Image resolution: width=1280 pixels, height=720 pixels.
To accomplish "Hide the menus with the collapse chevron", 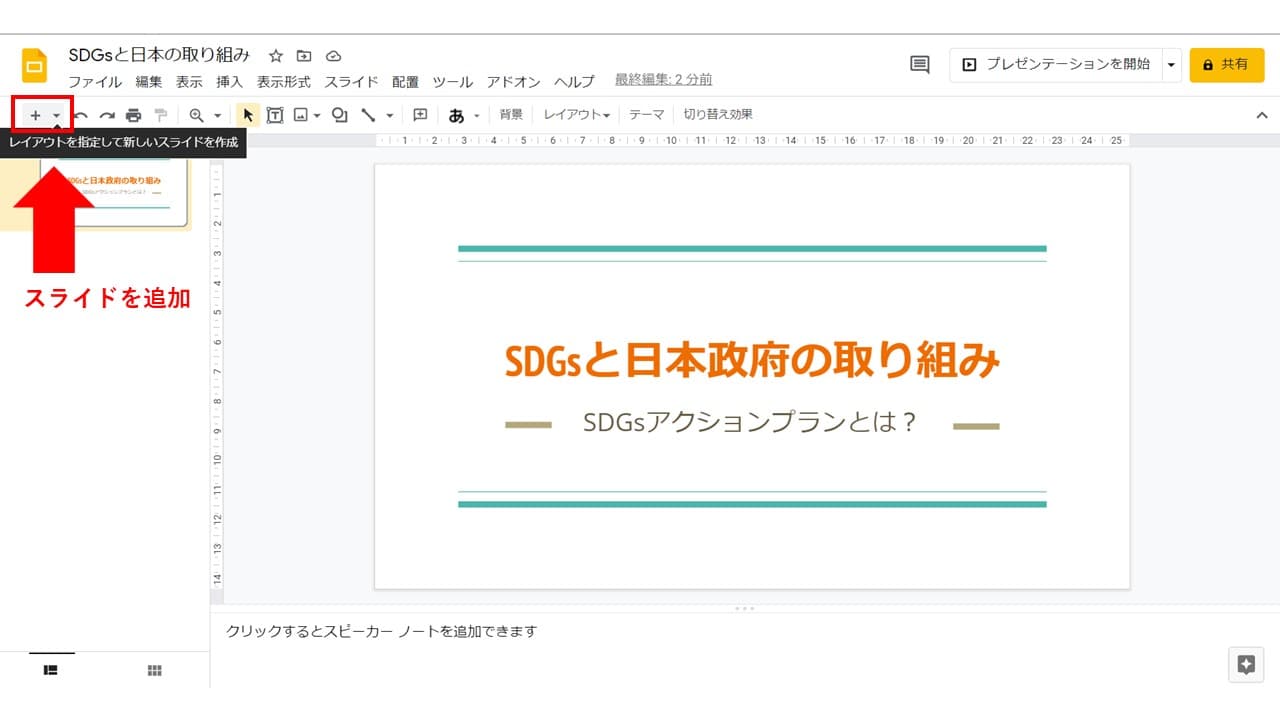I will [x=1261, y=115].
